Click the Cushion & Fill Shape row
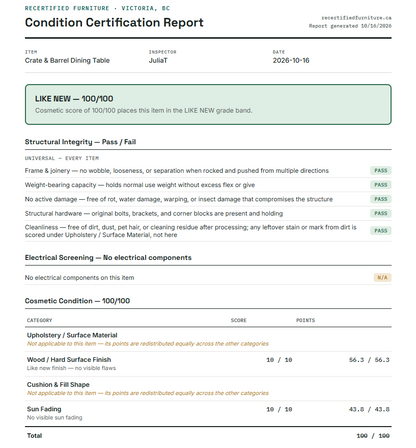Viewport: 416px width, 448px height. 208,389
